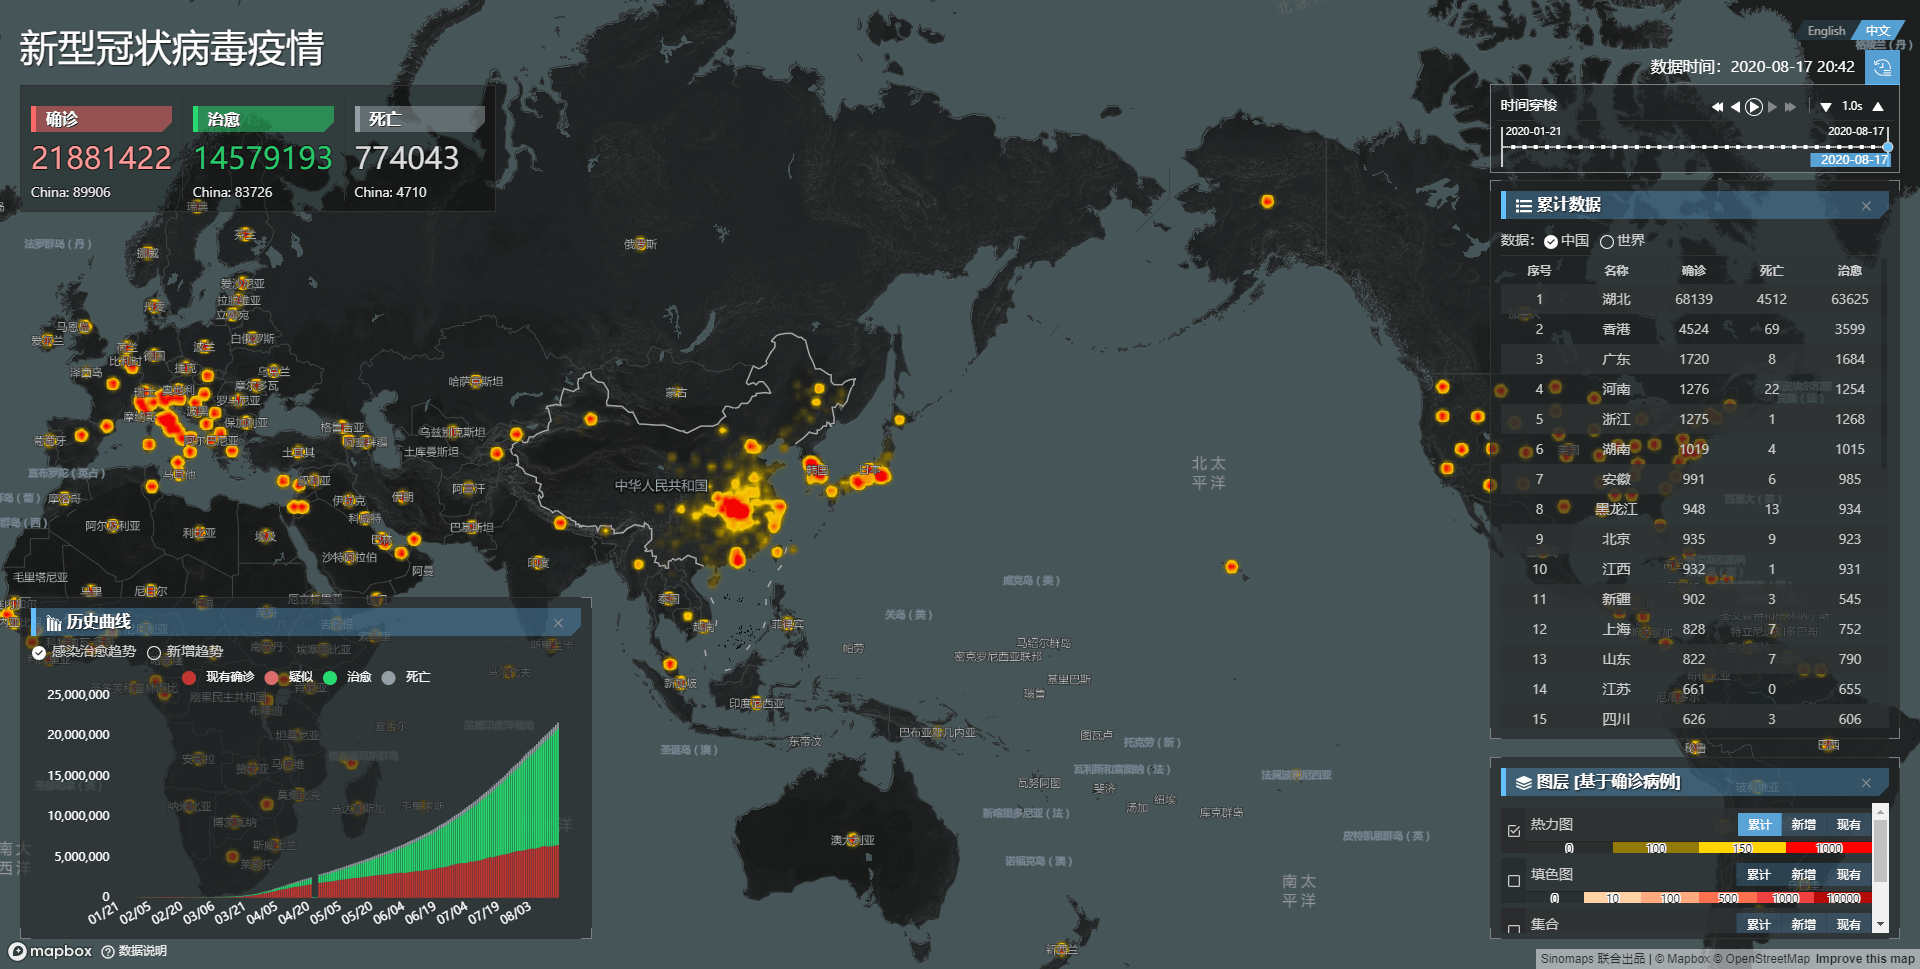
Task: Select 累计 for the 填色图 layer
Action: pos(1759,875)
